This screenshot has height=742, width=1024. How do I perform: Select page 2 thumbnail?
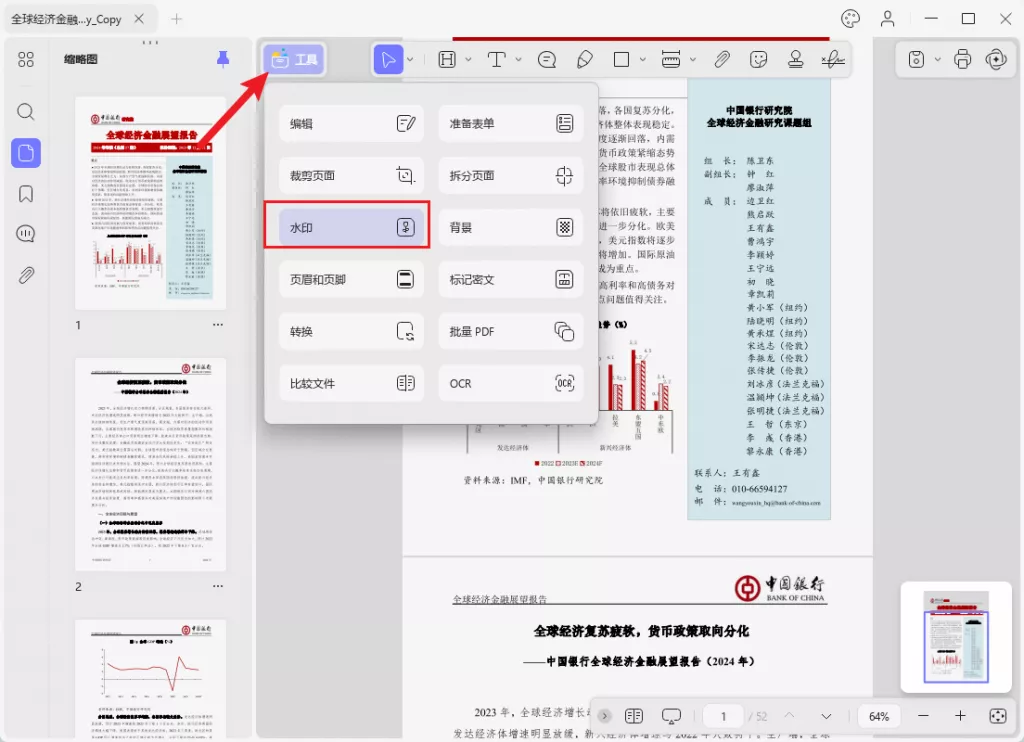tap(150, 463)
